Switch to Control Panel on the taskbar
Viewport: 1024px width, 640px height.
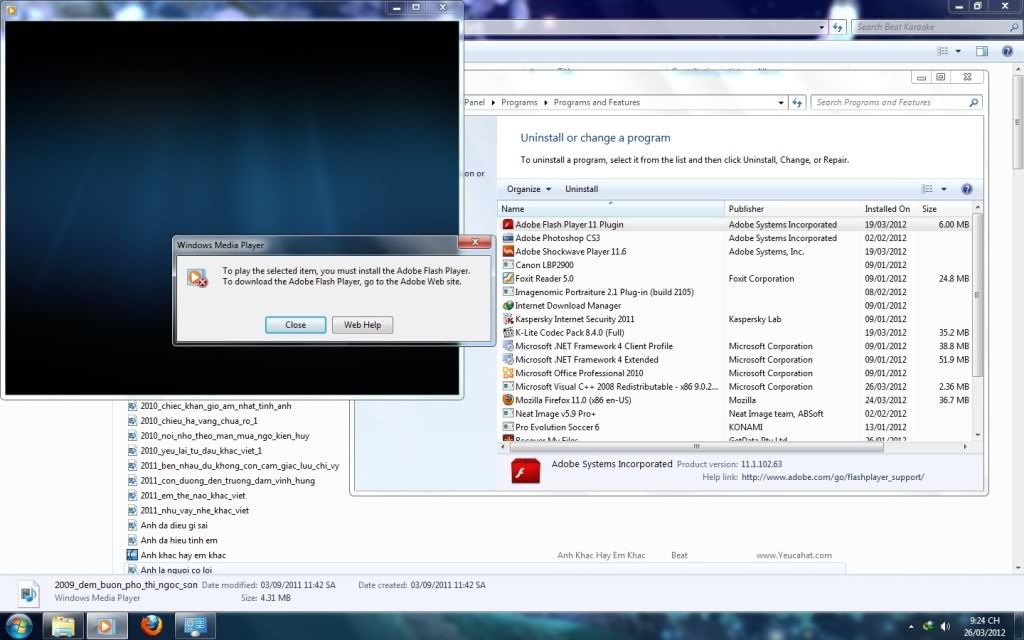pyautogui.click(x=195, y=626)
